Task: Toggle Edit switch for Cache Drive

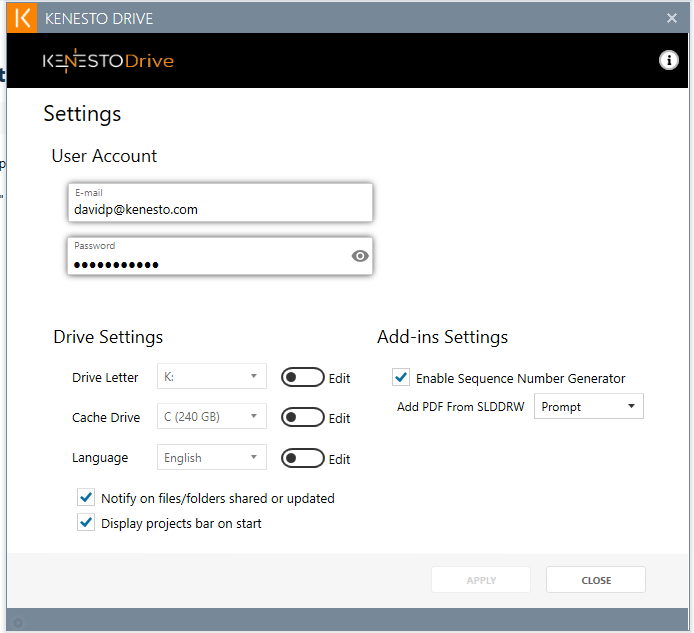Action: (303, 417)
